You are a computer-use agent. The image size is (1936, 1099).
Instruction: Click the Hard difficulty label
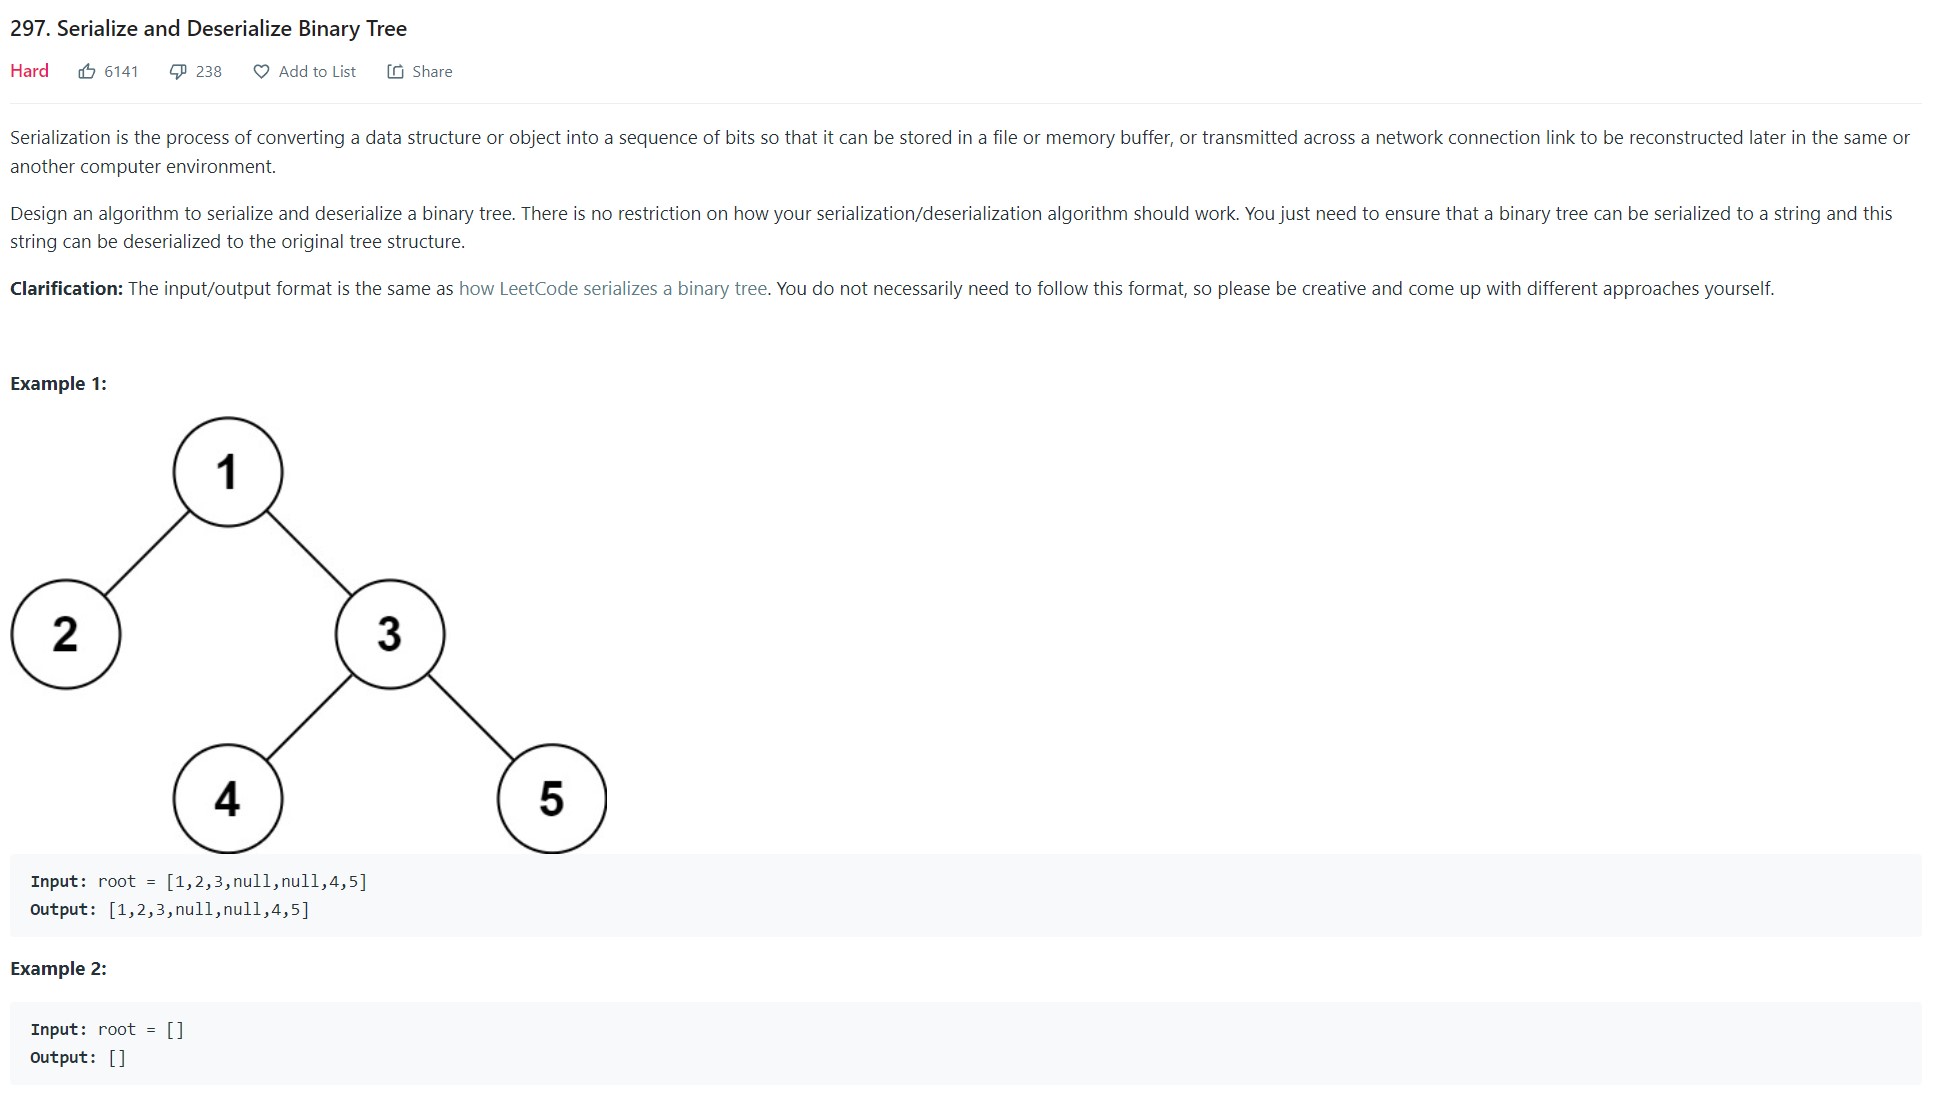tap(30, 71)
